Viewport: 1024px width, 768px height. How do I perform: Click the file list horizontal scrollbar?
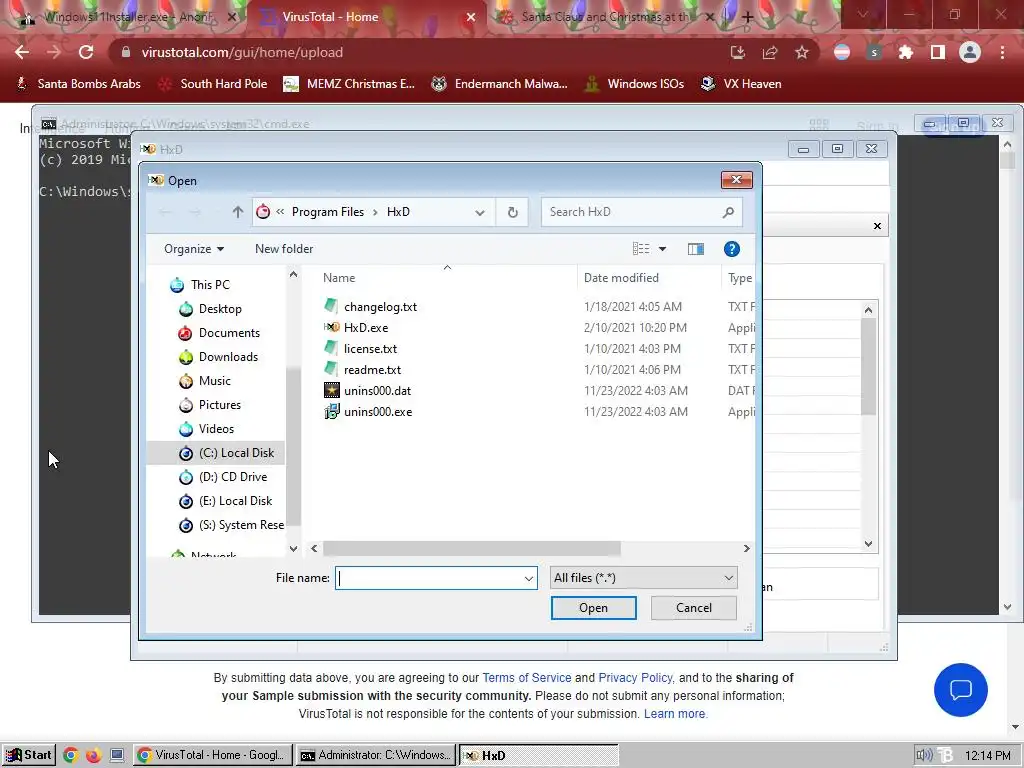[472, 549]
